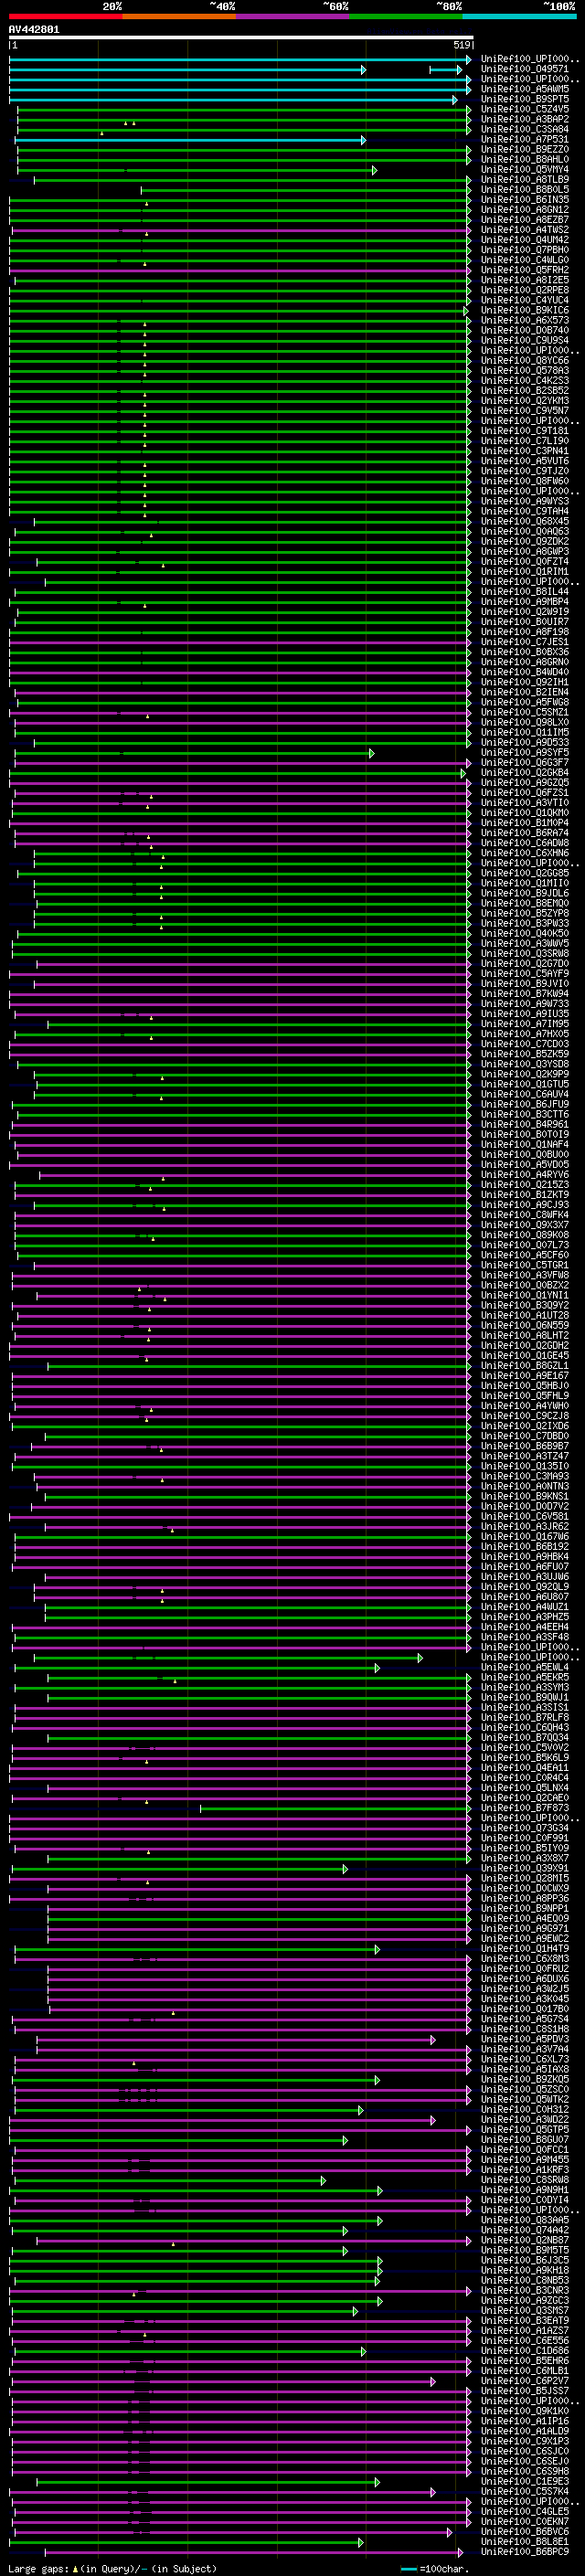Click the UniRef100_Q5FRH2 label

coord(525,270)
